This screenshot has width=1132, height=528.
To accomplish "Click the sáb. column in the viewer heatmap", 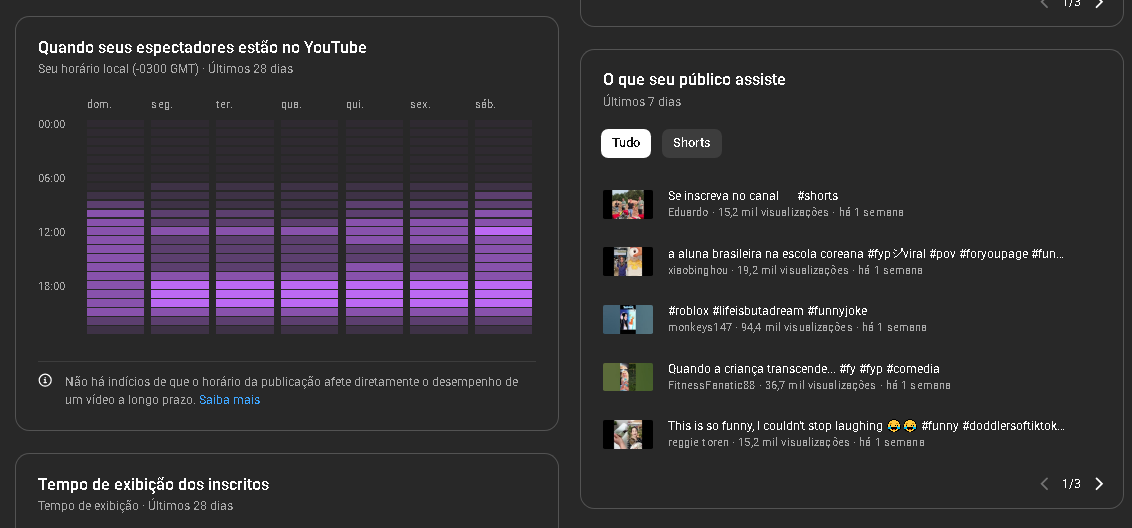I will (503, 227).
